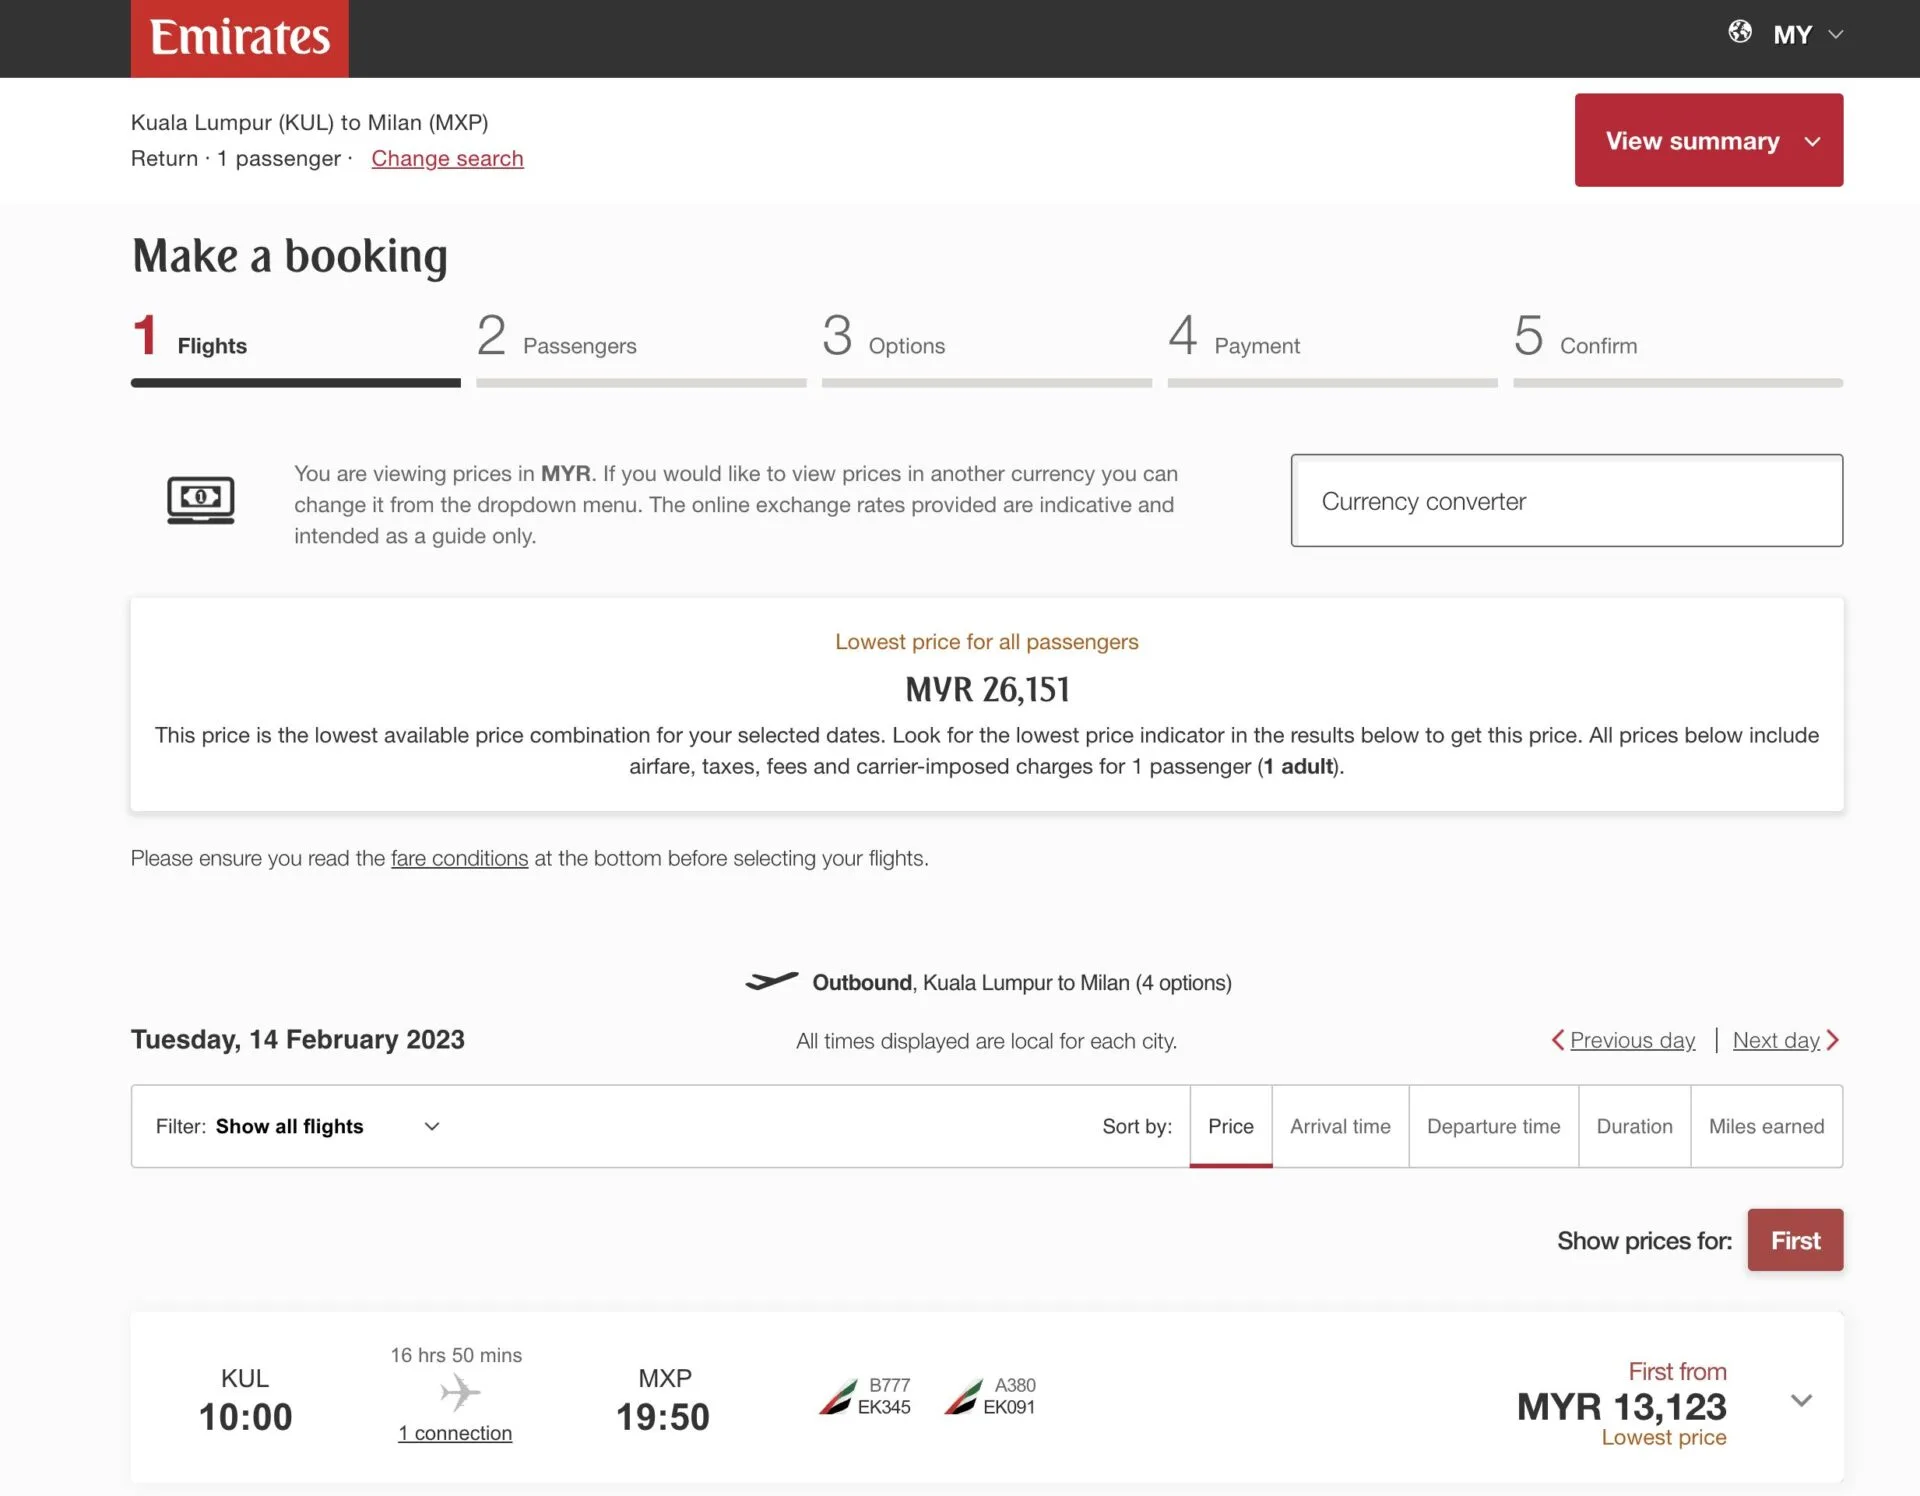
Task: Sort flights by Duration
Action: (1633, 1126)
